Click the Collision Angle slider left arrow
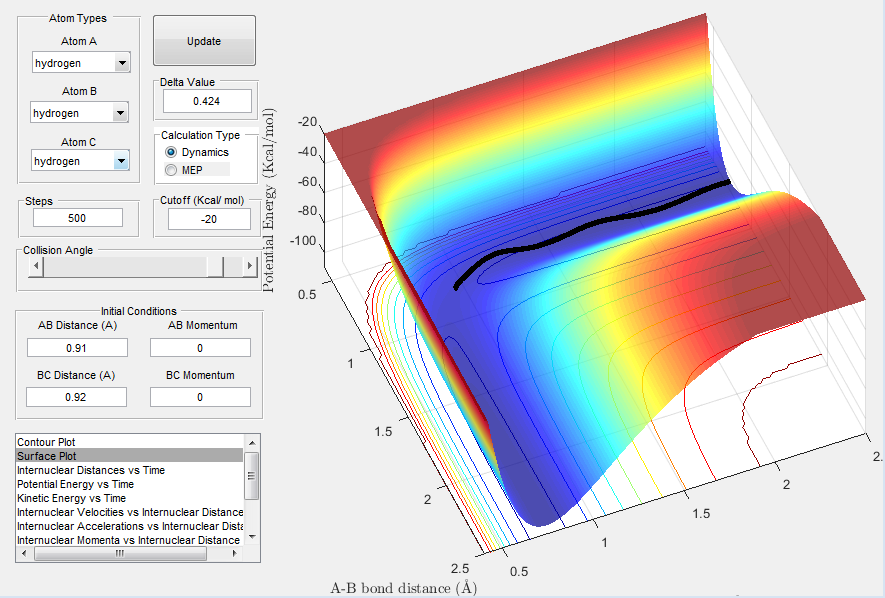Viewport: 885px width, 598px height. coord(37,266)
